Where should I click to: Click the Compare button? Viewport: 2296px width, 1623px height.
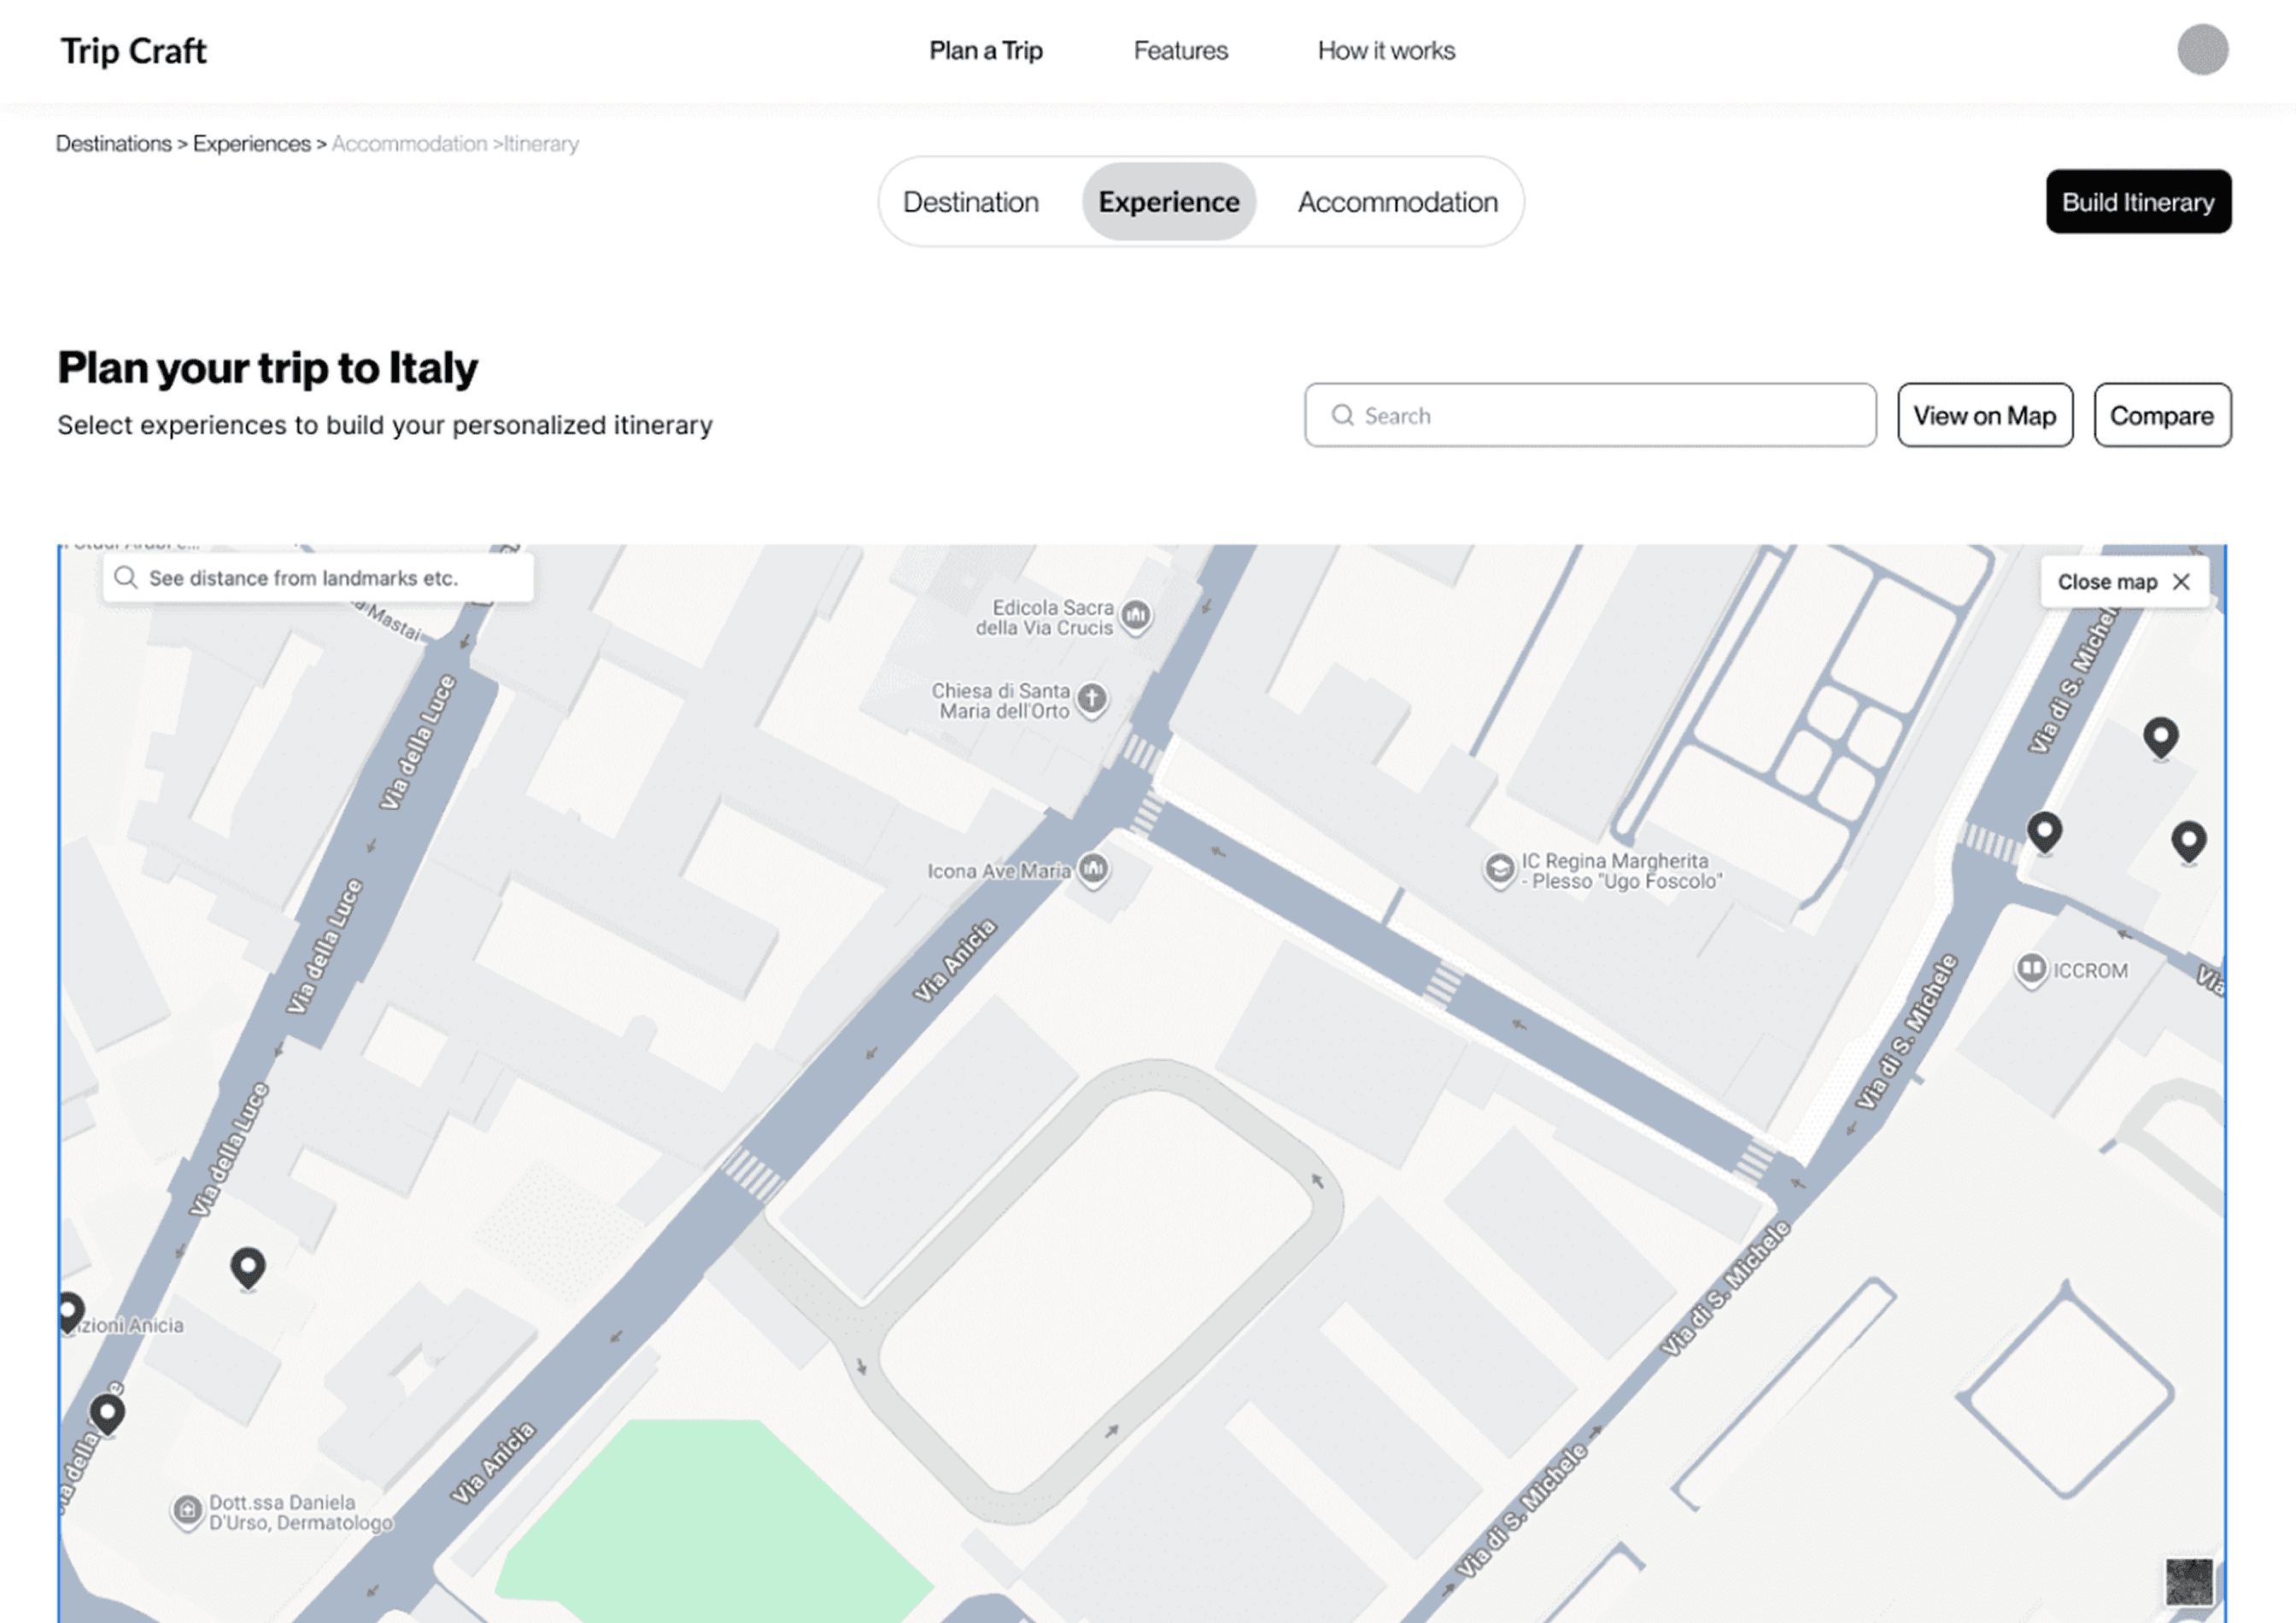coord(2161,416)
